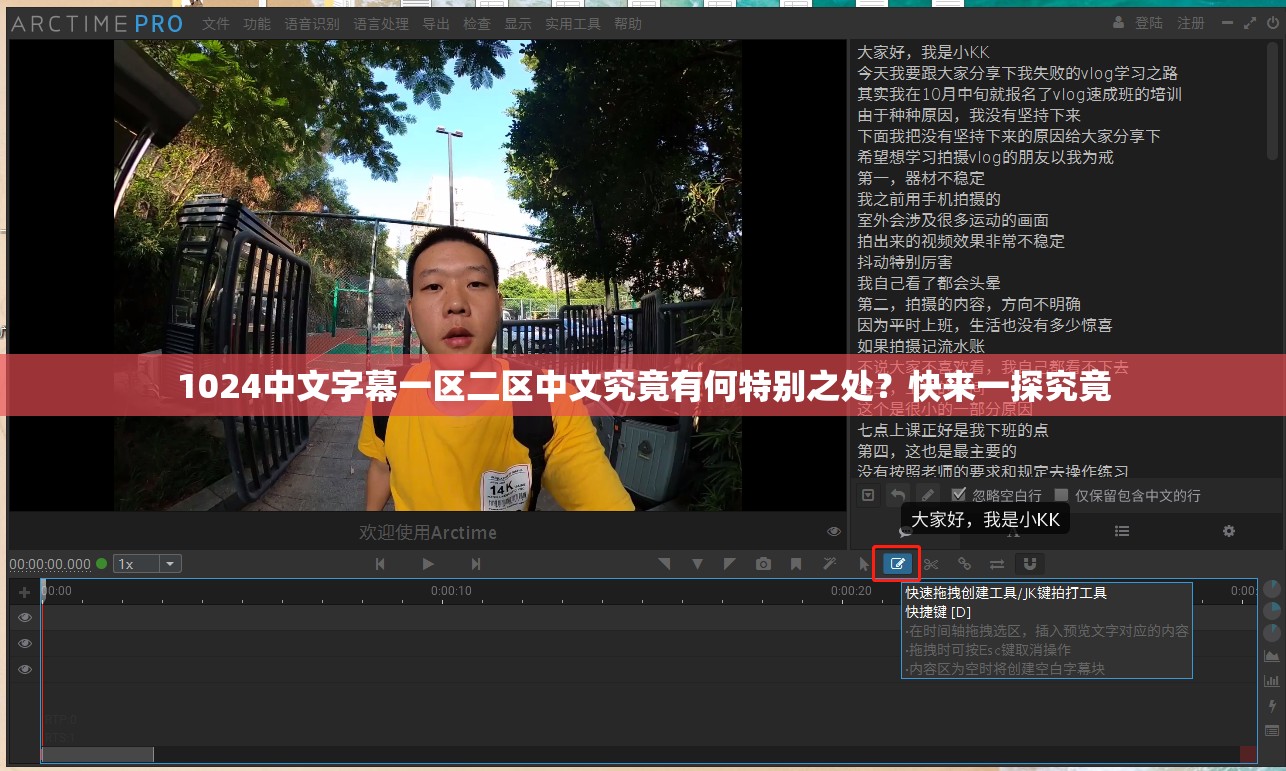1286x771 pixels.
Task: Jump to previous frame control
Action: coord(380,564)
